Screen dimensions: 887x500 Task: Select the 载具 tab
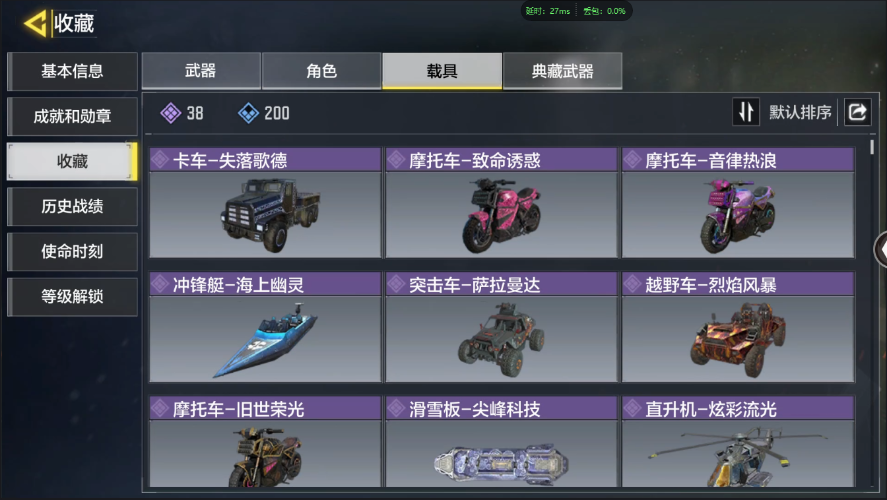tap(442, 71)
